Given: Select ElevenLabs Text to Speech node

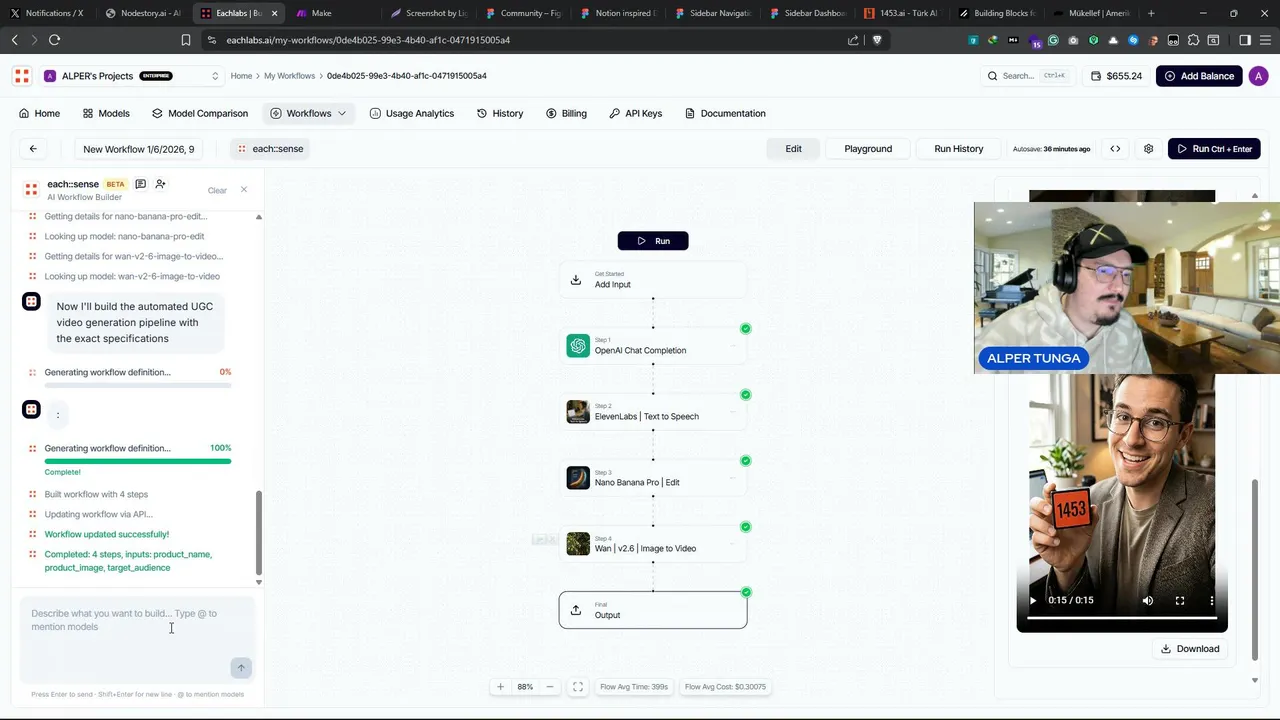Looking at the screenshot, I should pos(653,412).
